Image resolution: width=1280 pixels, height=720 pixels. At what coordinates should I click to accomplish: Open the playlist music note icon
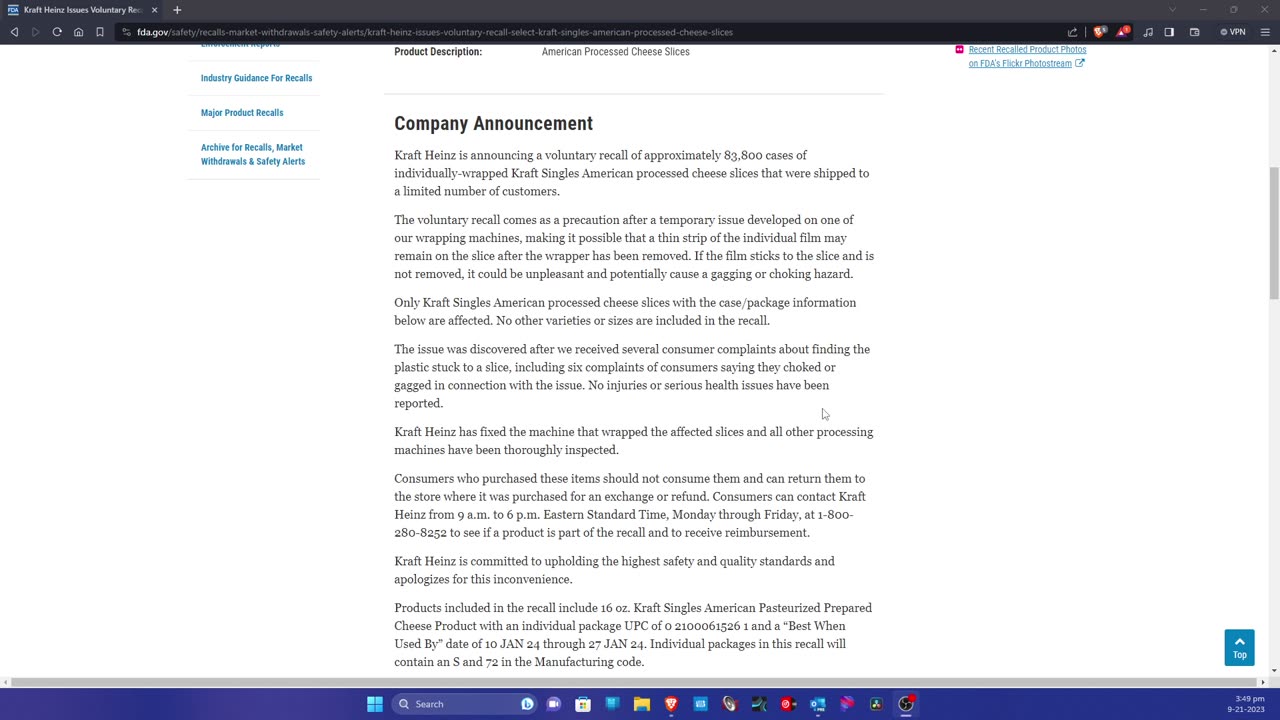pyautogui.click(x=1148, y=32)
